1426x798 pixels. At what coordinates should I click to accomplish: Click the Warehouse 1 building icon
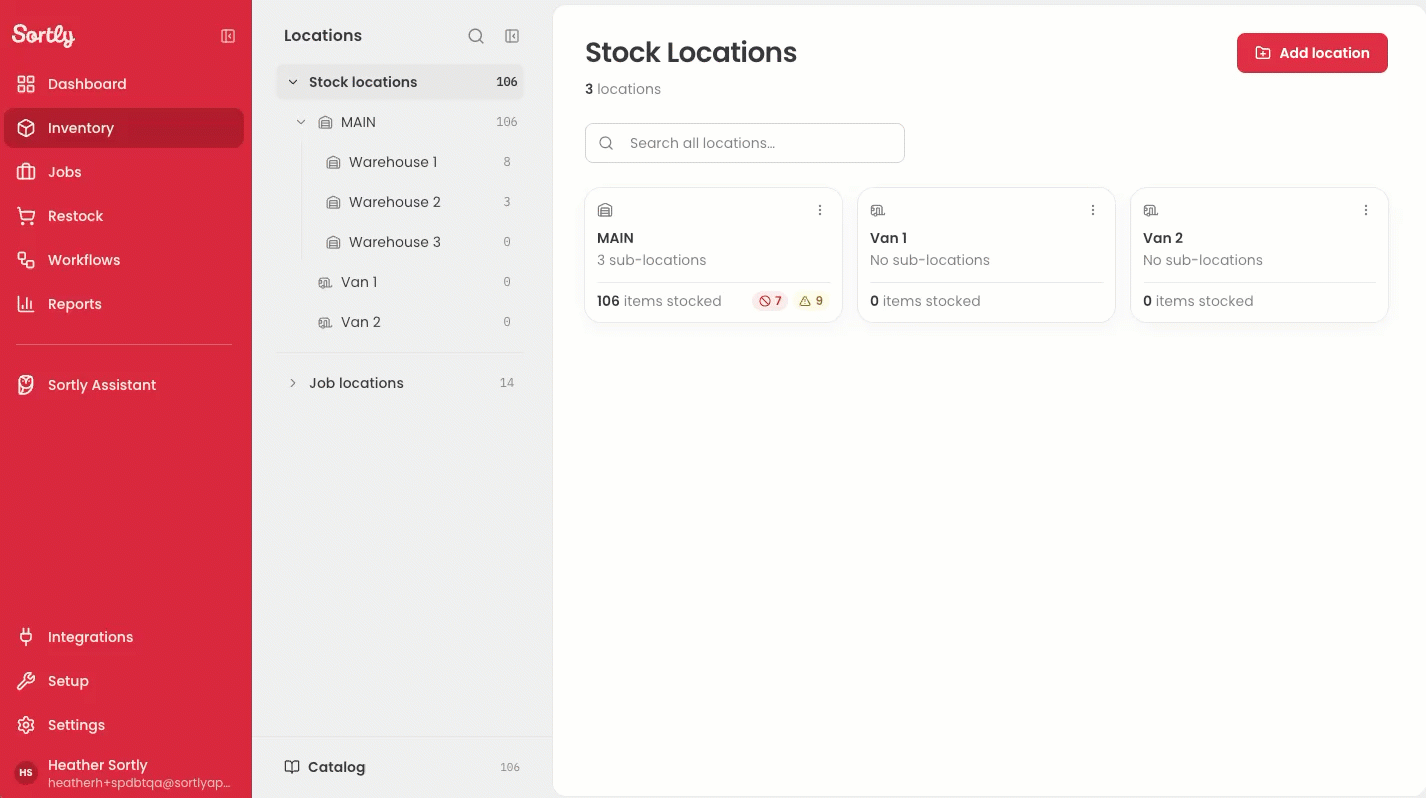pos(333,162)
